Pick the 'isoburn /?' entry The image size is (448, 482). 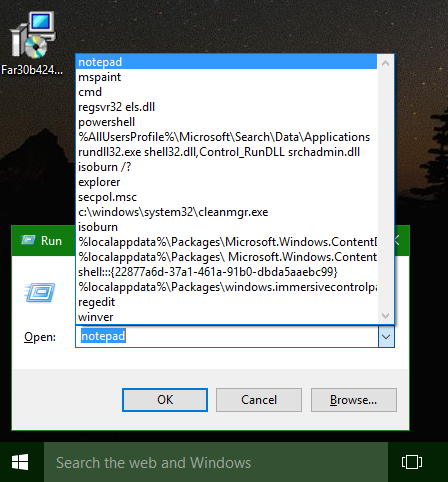click(226, 167)
